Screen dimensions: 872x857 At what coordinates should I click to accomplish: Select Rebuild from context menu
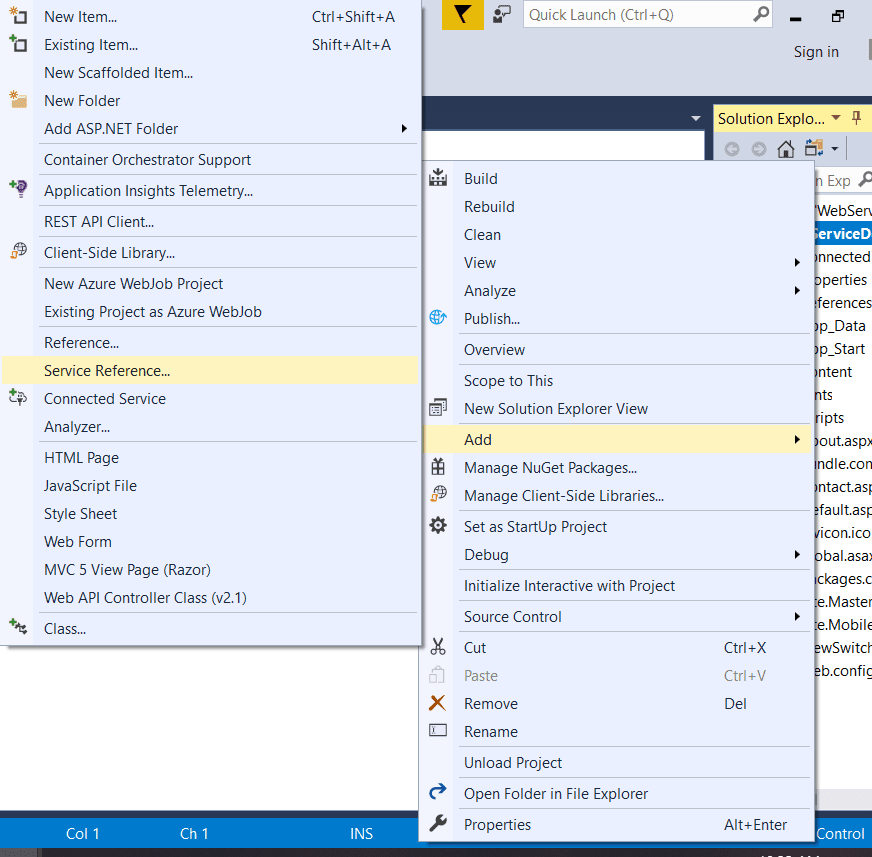tap(616, 206)
